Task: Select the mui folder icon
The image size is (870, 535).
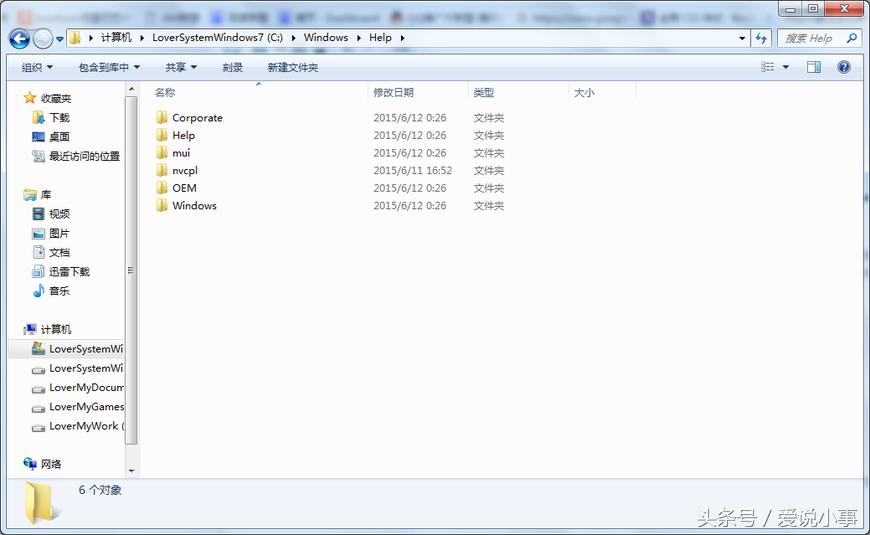Action: point(161,153)
